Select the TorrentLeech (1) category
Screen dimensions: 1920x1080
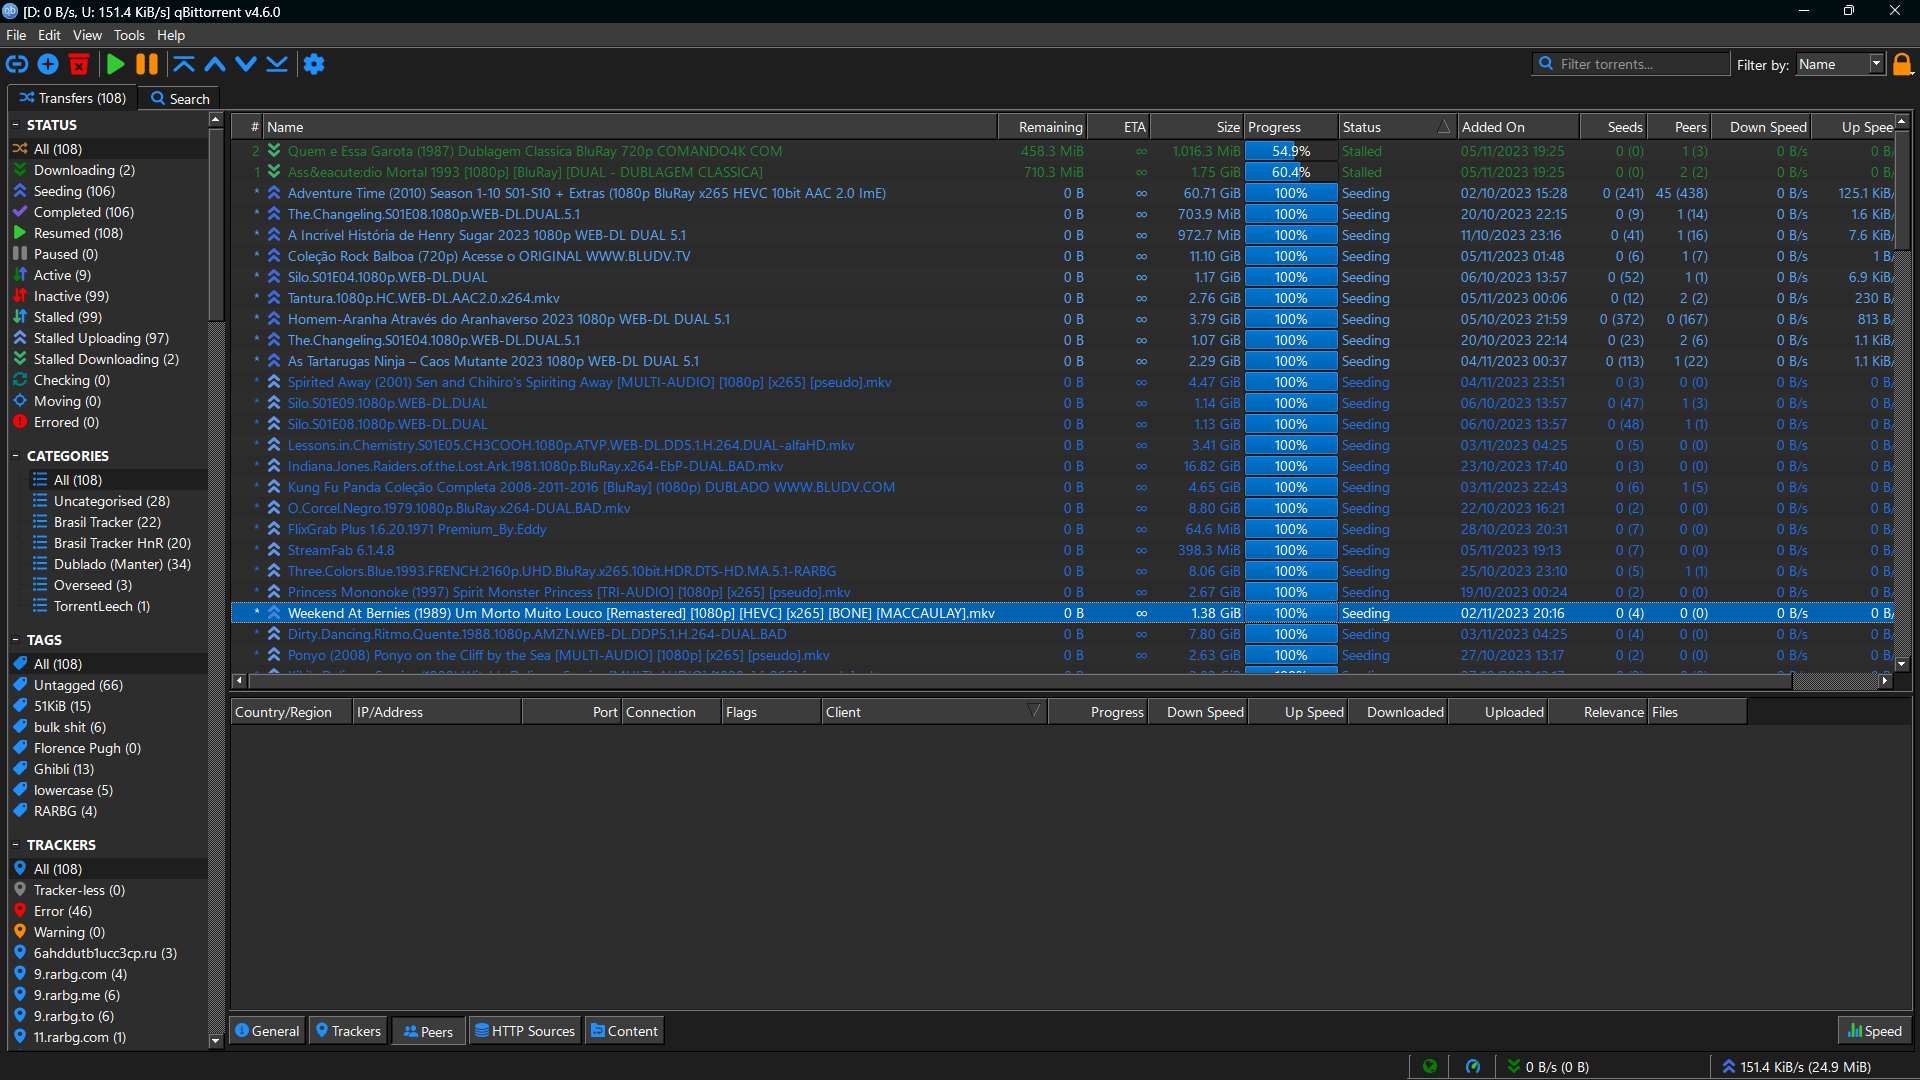click(x=102, y=606)
